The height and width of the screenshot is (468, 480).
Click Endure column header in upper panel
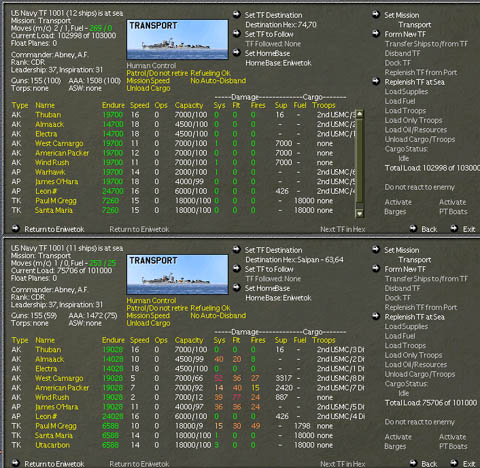113,105
